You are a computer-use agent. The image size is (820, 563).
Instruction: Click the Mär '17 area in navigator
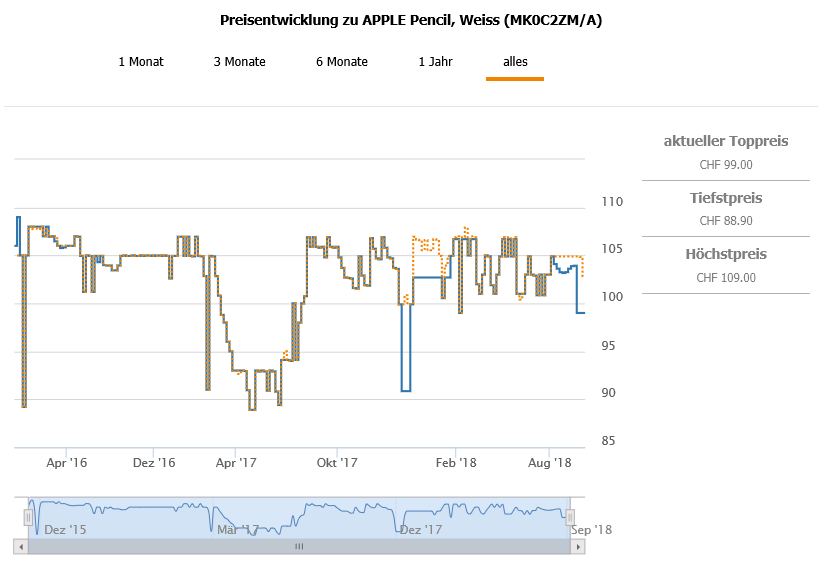click(238, 529)
